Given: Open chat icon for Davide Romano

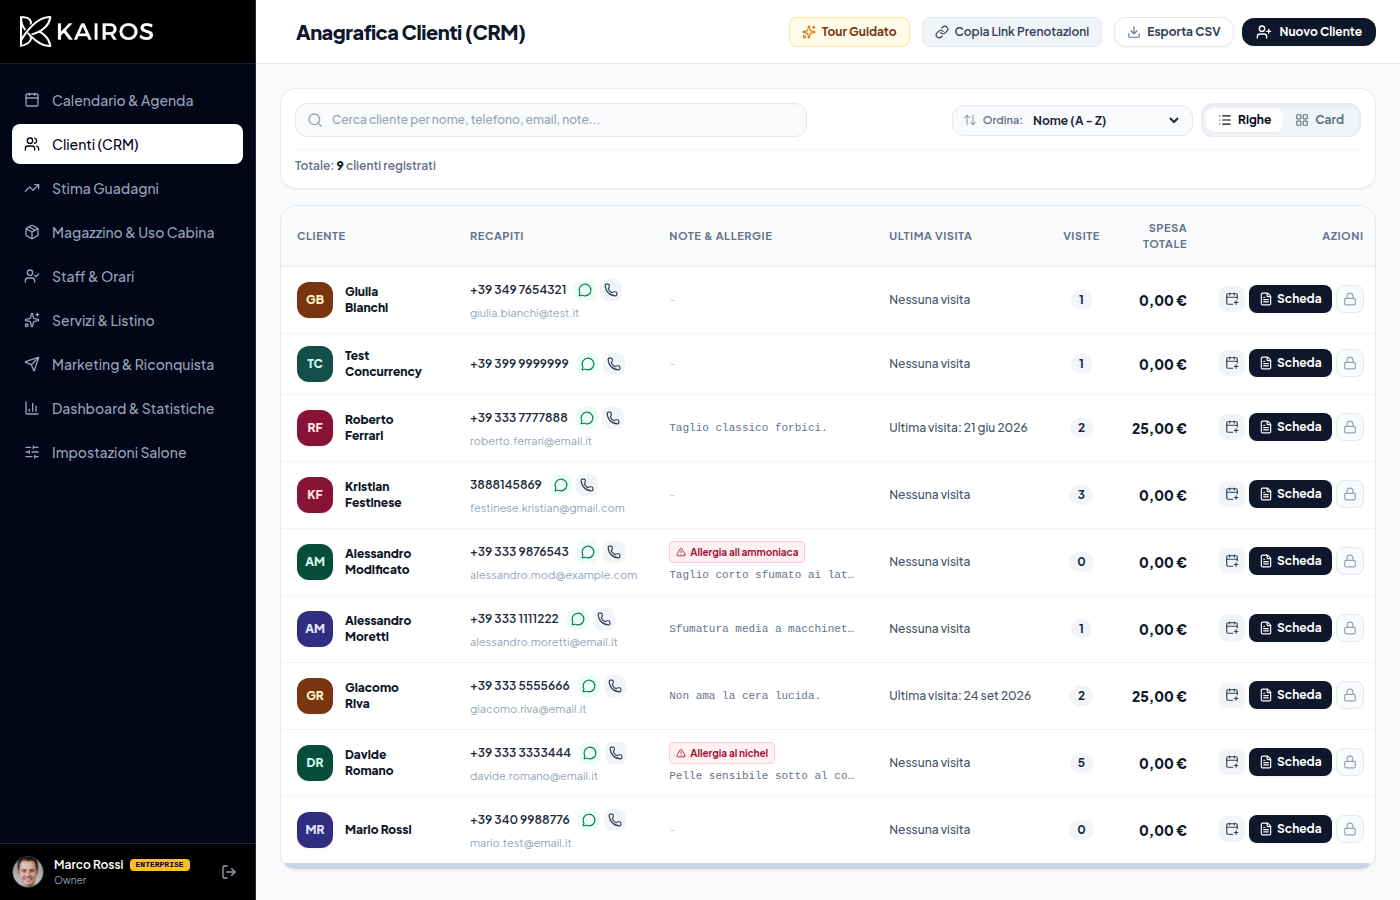Looking at the screenshot, I should [x=590, y=753].
